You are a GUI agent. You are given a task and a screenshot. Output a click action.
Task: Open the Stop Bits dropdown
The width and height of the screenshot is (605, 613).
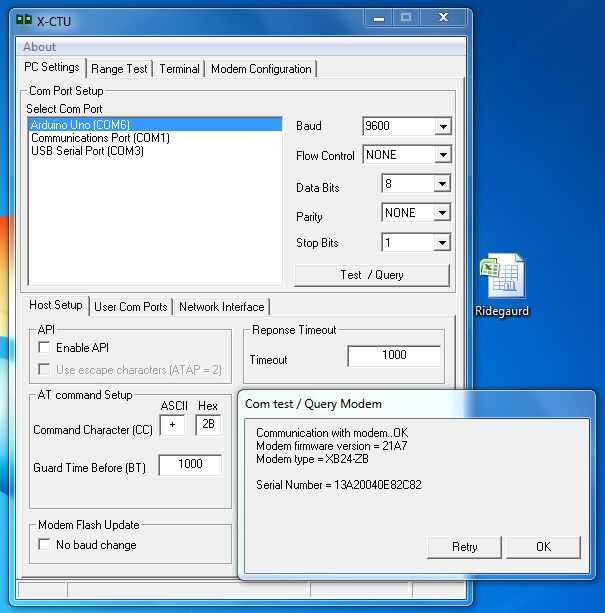(x=442, y=243)
